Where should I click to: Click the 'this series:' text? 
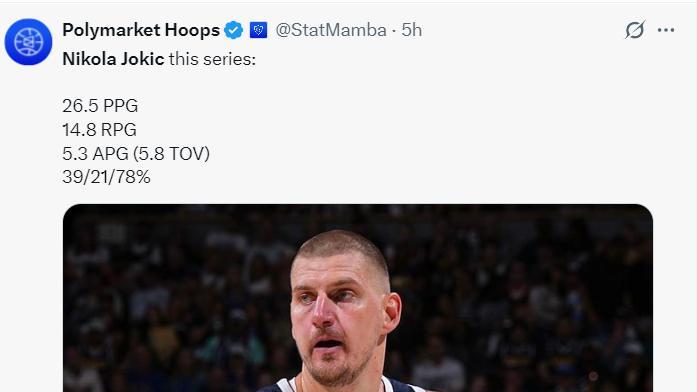(x=212, y=59)
